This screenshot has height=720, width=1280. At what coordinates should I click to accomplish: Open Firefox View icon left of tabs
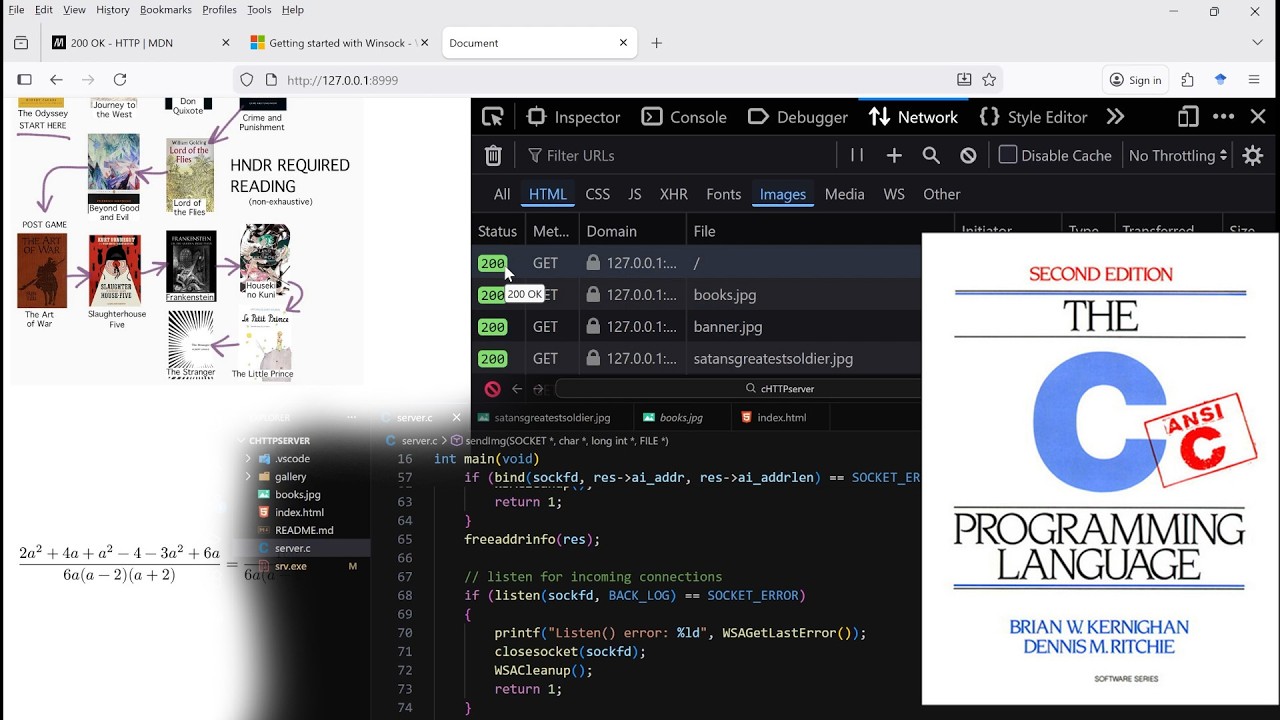(x=21, y=43)
